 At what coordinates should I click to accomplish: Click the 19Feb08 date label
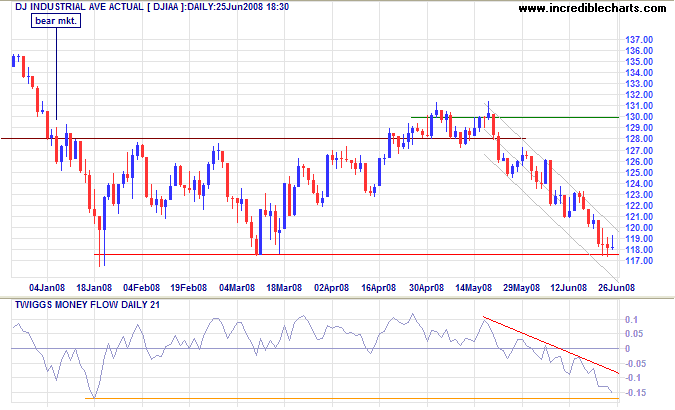click(x=189, y=288)
